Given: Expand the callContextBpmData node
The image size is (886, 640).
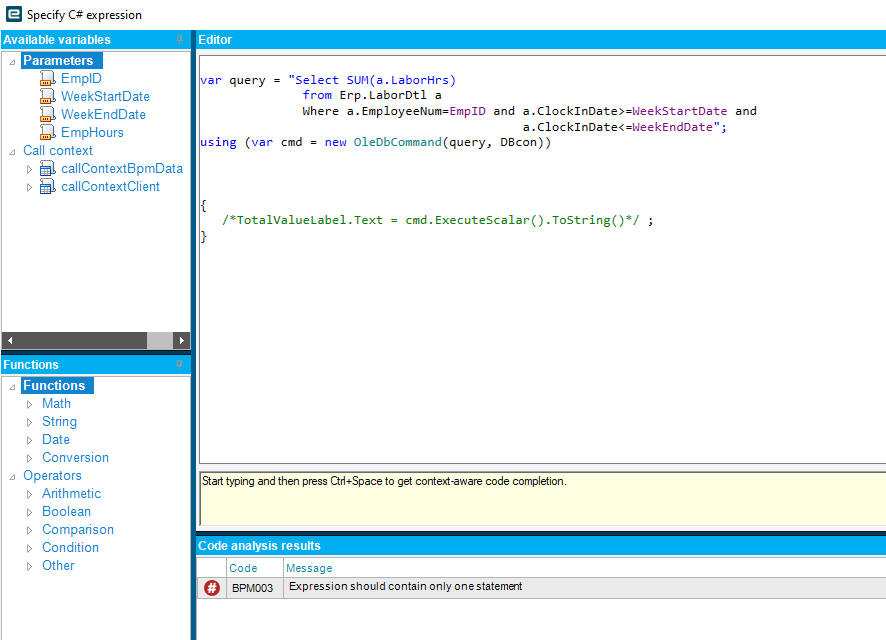Looking at the screenshot, I should point(29,169).
